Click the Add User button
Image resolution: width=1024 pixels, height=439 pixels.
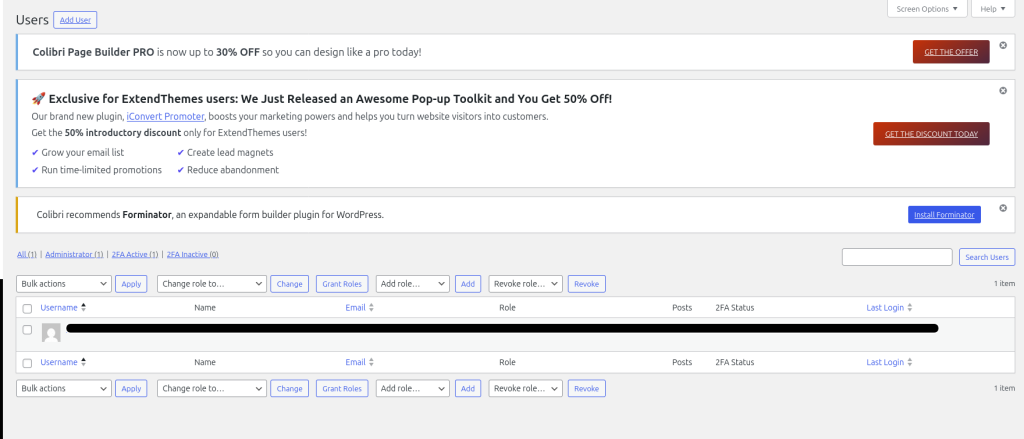(x=77, y=20)
